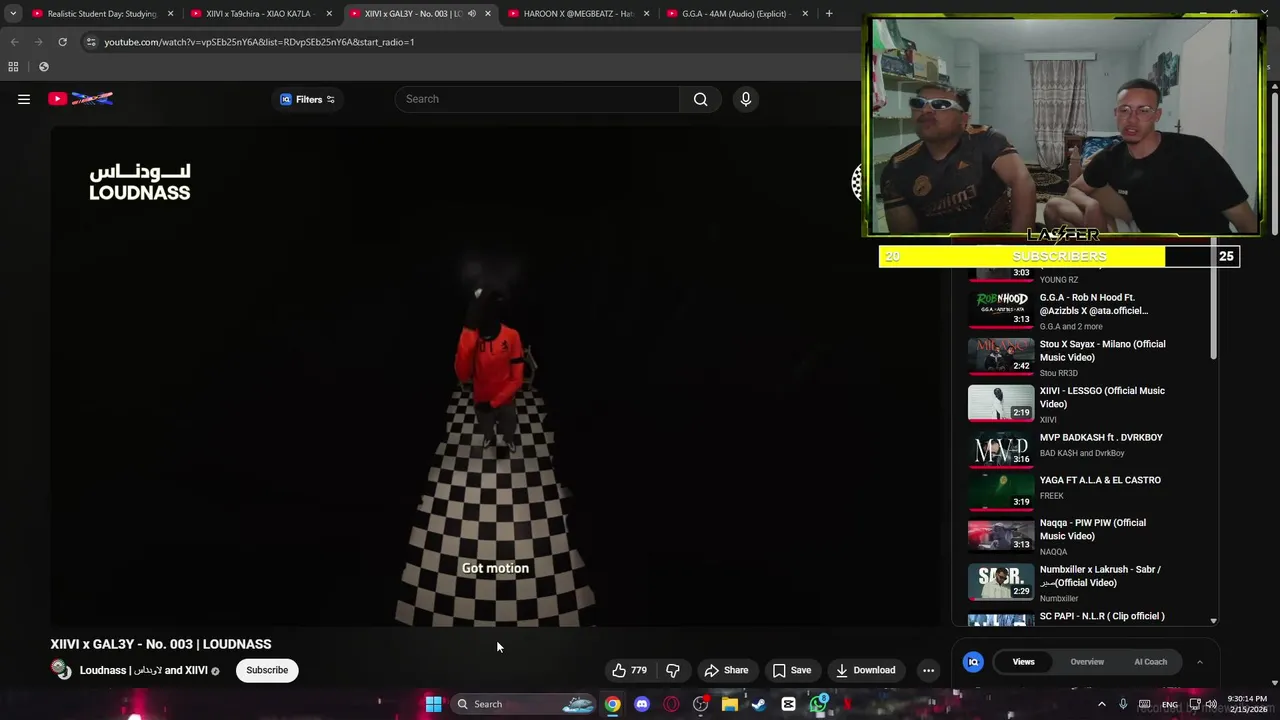Viewport: 1280px width, 720px height.
Task: Click the magnifier search button
Action: click(x=700, y=99)
